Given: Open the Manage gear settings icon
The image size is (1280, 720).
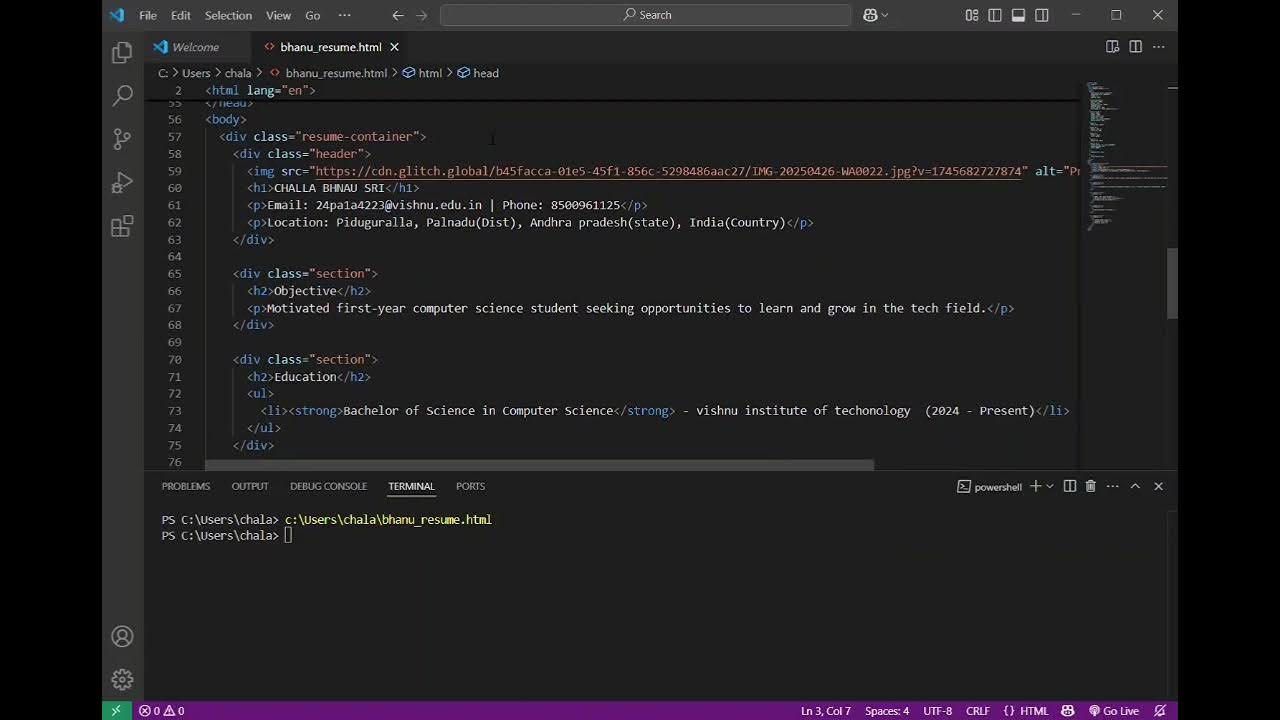Looking at the screenshot, I should click(122, 680).
